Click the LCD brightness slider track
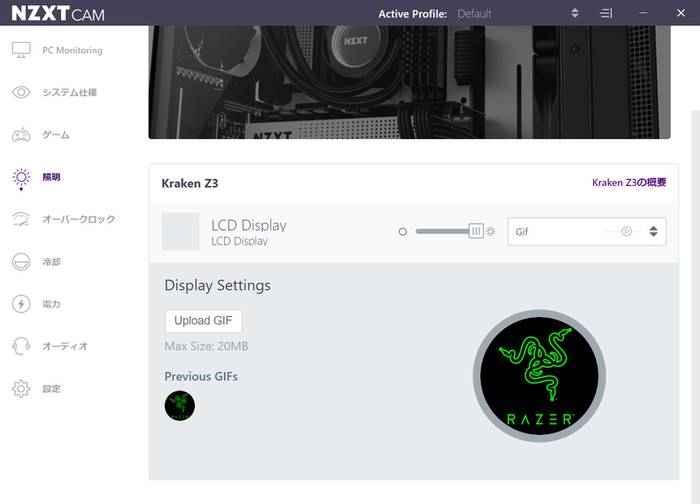The height and width of the screenshot is (504, 700). coord(442,231)
